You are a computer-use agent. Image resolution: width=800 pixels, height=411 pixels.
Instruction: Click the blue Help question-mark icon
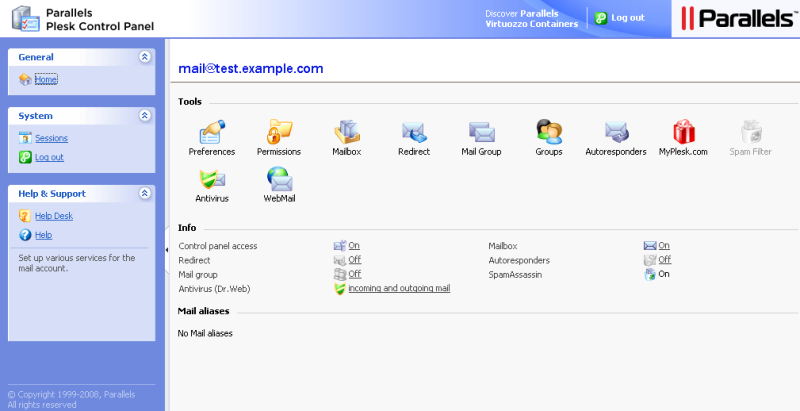[x=26, y=235]
